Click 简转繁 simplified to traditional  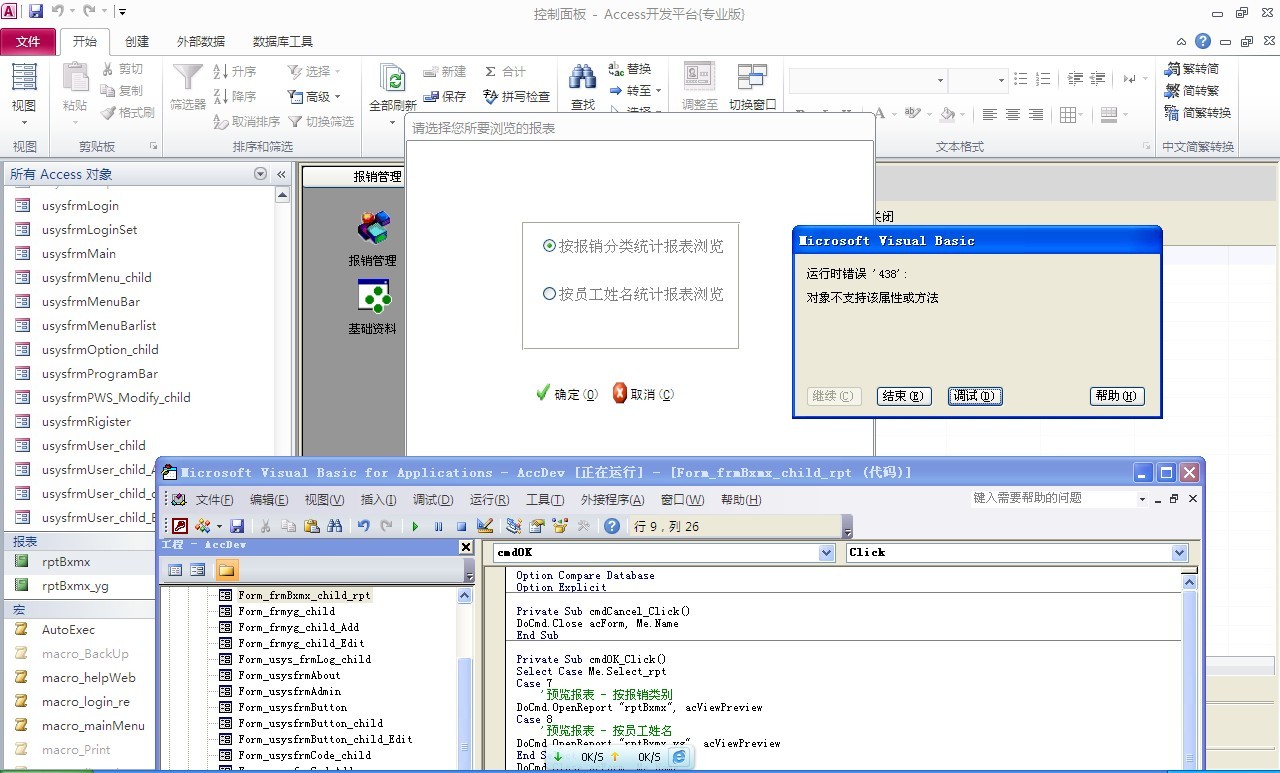pyautogui.click(x=1192, y=91)
